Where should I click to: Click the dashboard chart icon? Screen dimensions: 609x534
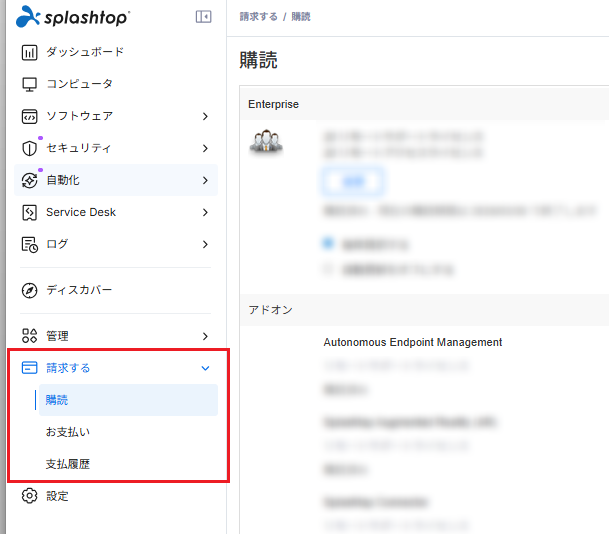click(30, 52)
